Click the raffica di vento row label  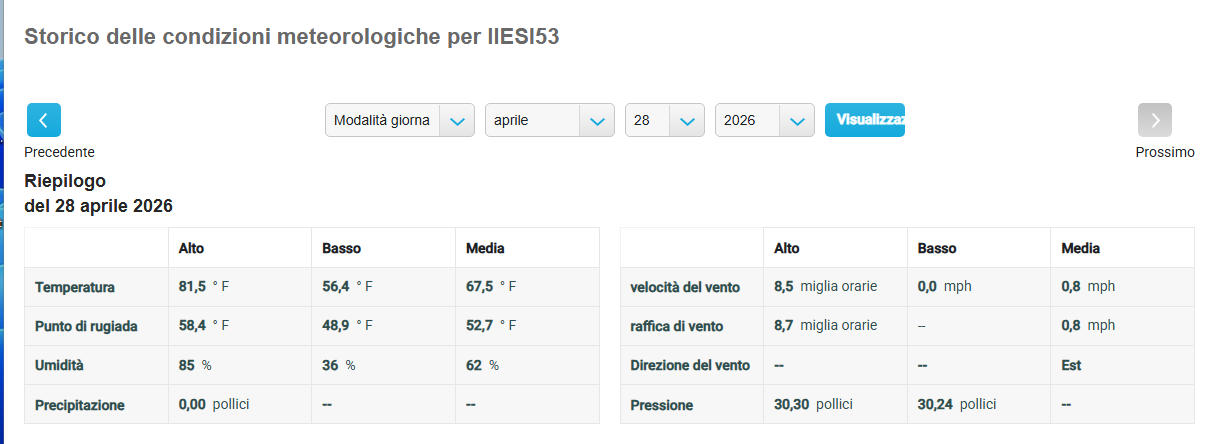tap(677, 326)
